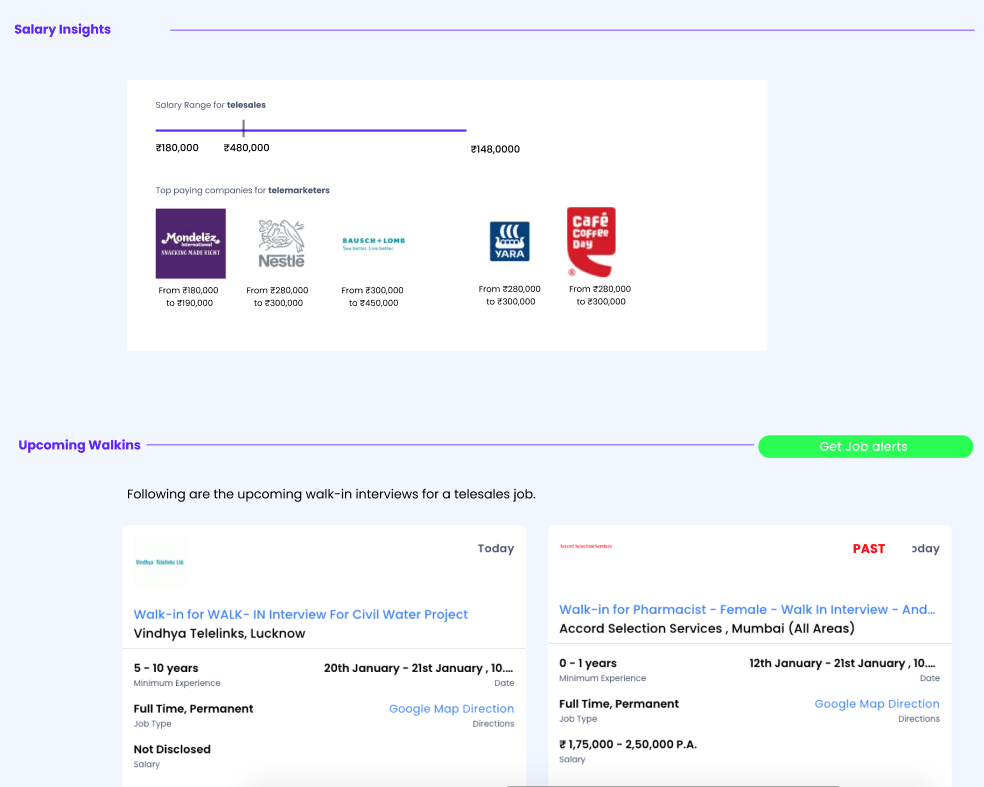Click Yara salary text under the logo
The image size is (984, 787).
pos(510,295)
